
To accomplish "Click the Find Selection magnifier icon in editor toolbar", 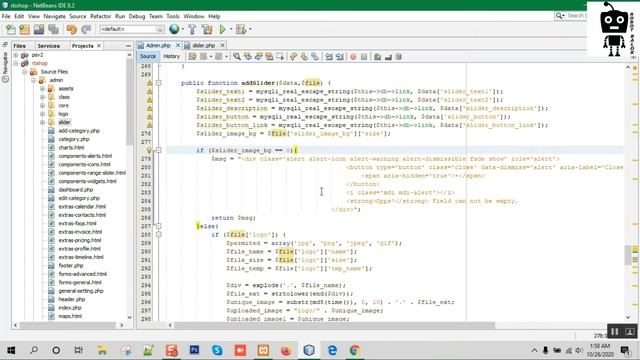I will 237,57.
